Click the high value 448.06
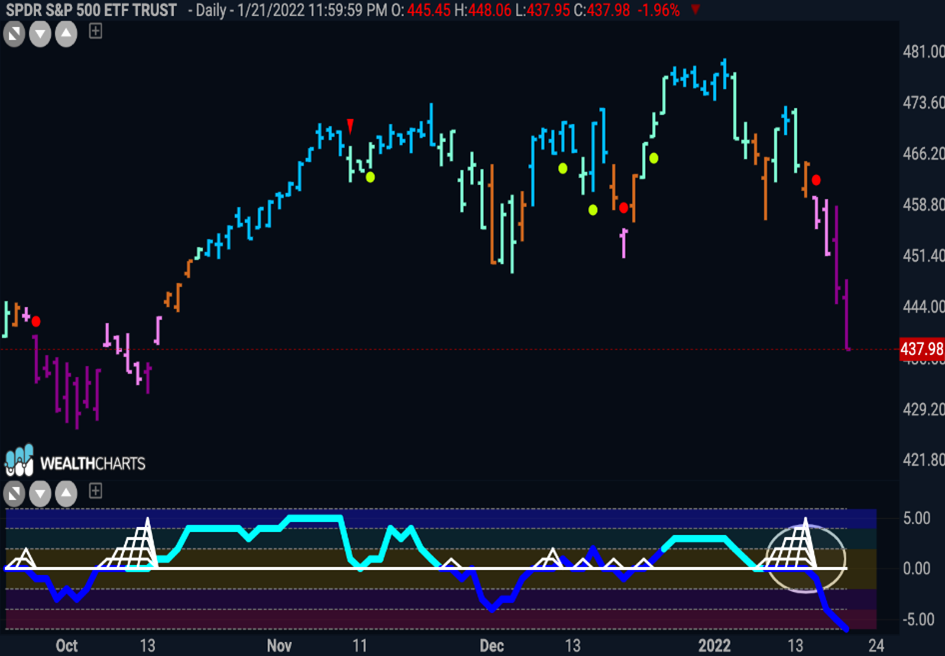Viewport: 945px width, 656px height. tap(489, 10)
